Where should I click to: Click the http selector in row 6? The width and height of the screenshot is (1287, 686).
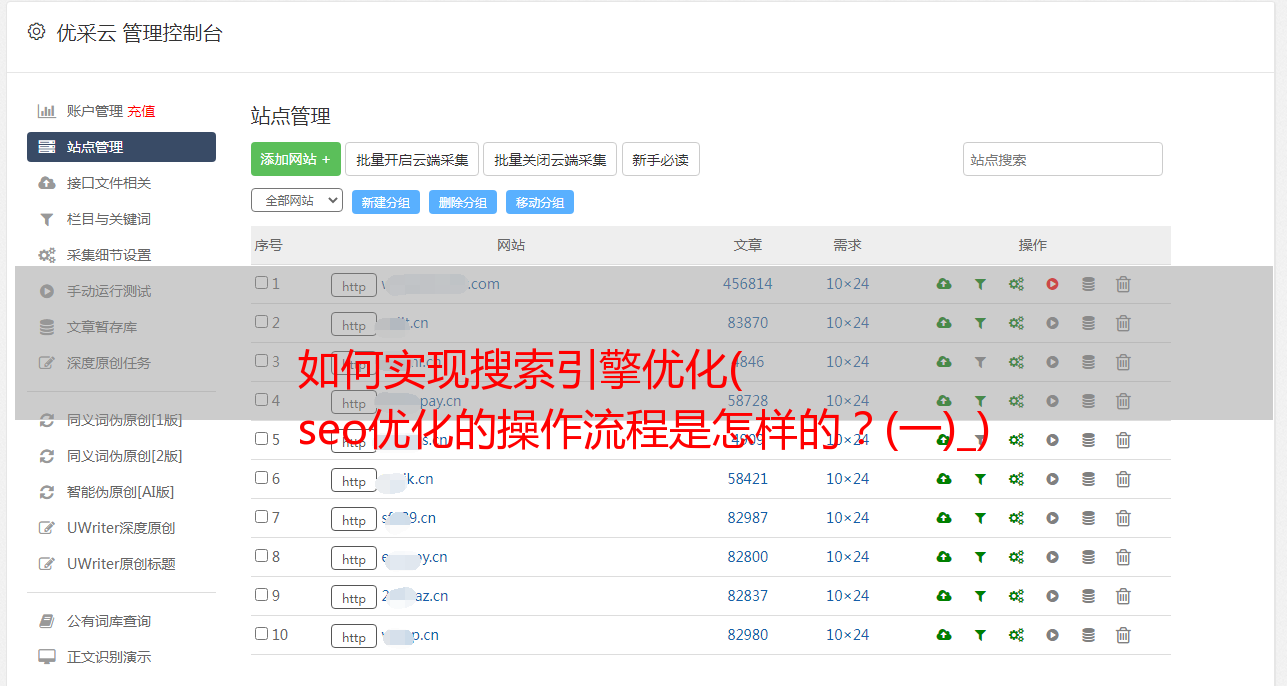click(x=354, y=480)
